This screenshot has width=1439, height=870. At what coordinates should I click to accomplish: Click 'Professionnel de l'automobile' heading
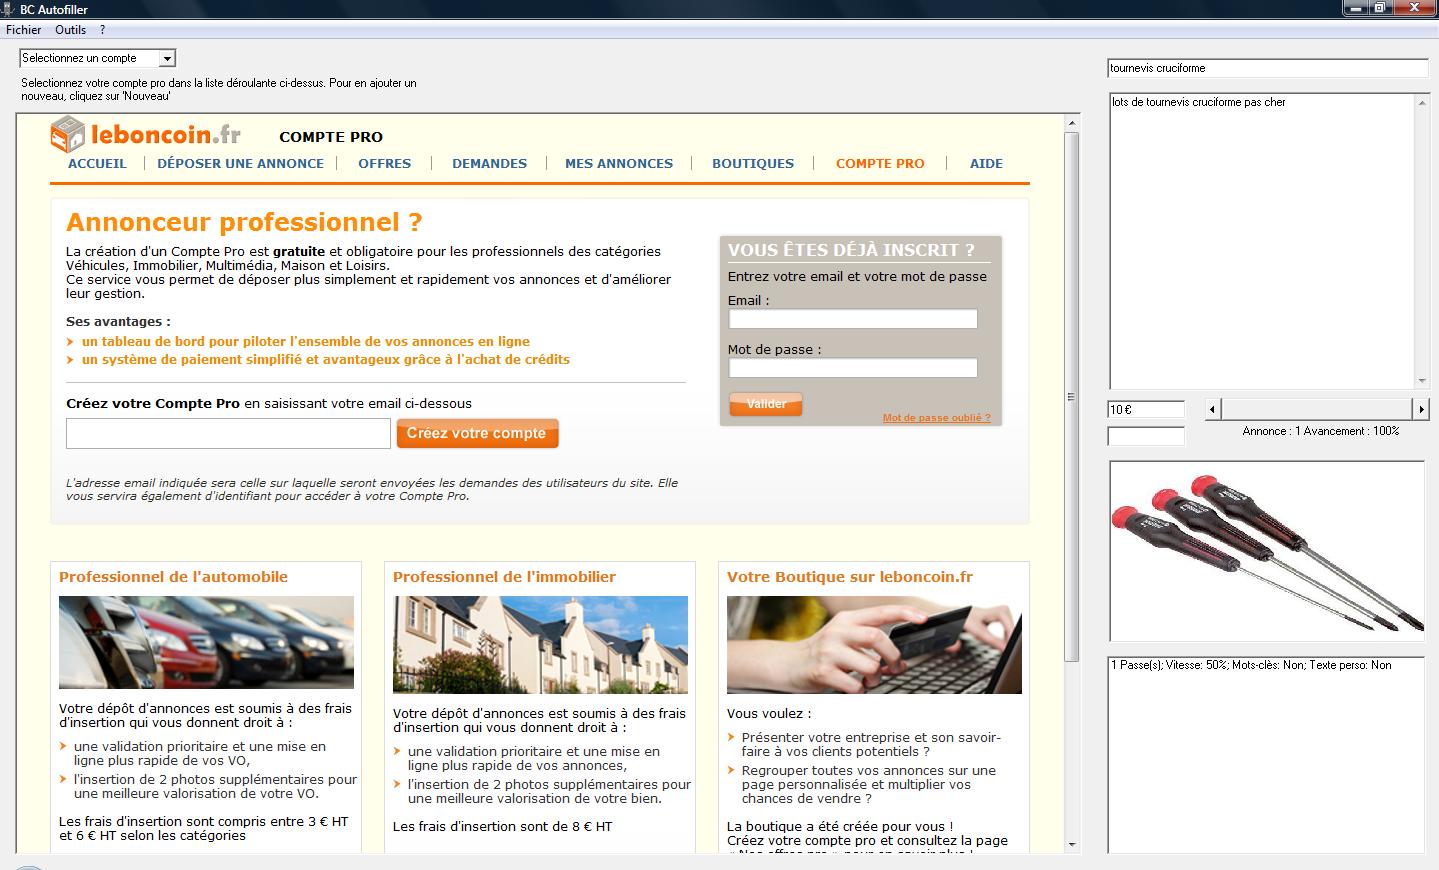[x=173, y=577]
